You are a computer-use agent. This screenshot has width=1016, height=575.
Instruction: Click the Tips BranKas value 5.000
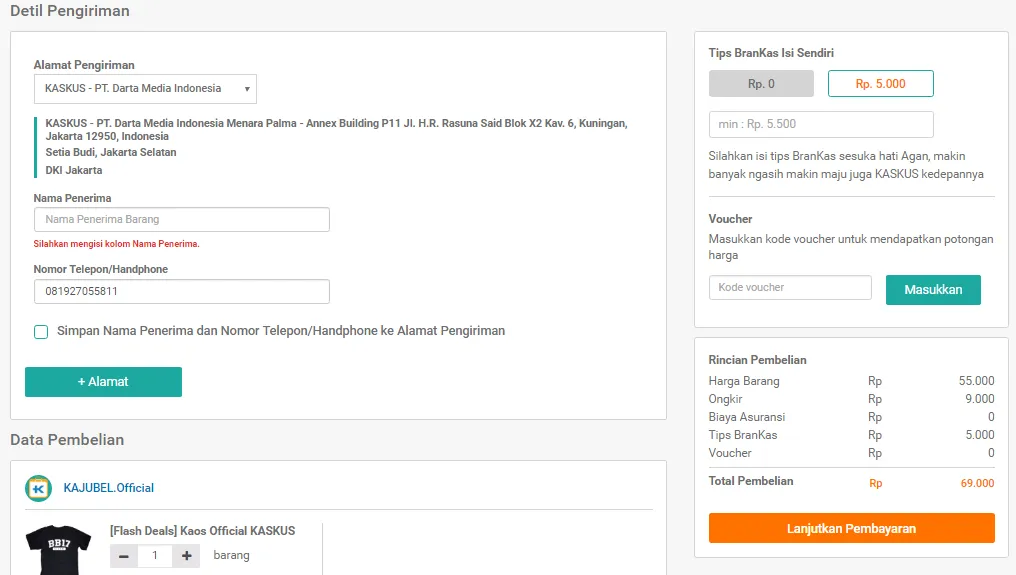pyautogui.click(x=980, y=435)
